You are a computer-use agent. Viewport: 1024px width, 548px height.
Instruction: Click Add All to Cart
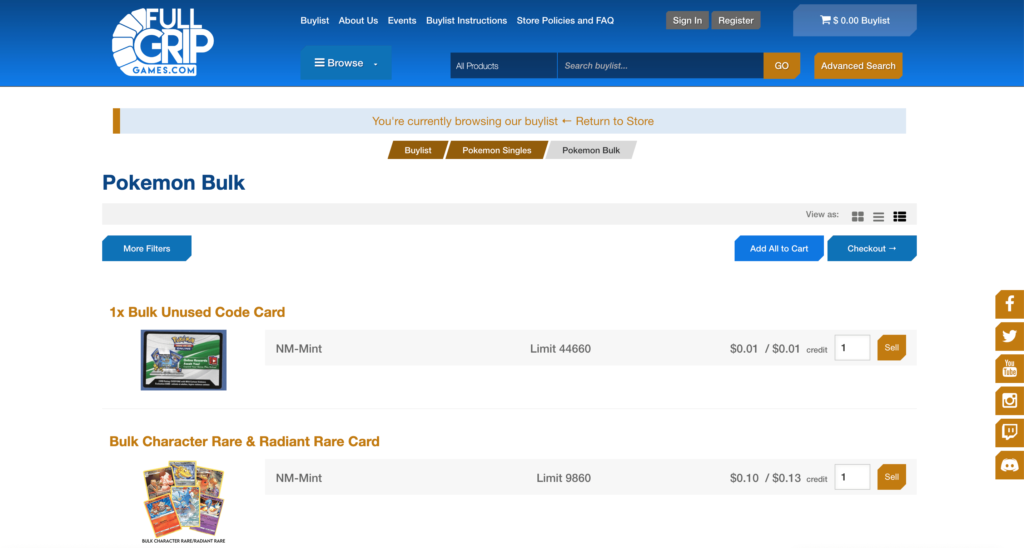click(x=779, y=248)
